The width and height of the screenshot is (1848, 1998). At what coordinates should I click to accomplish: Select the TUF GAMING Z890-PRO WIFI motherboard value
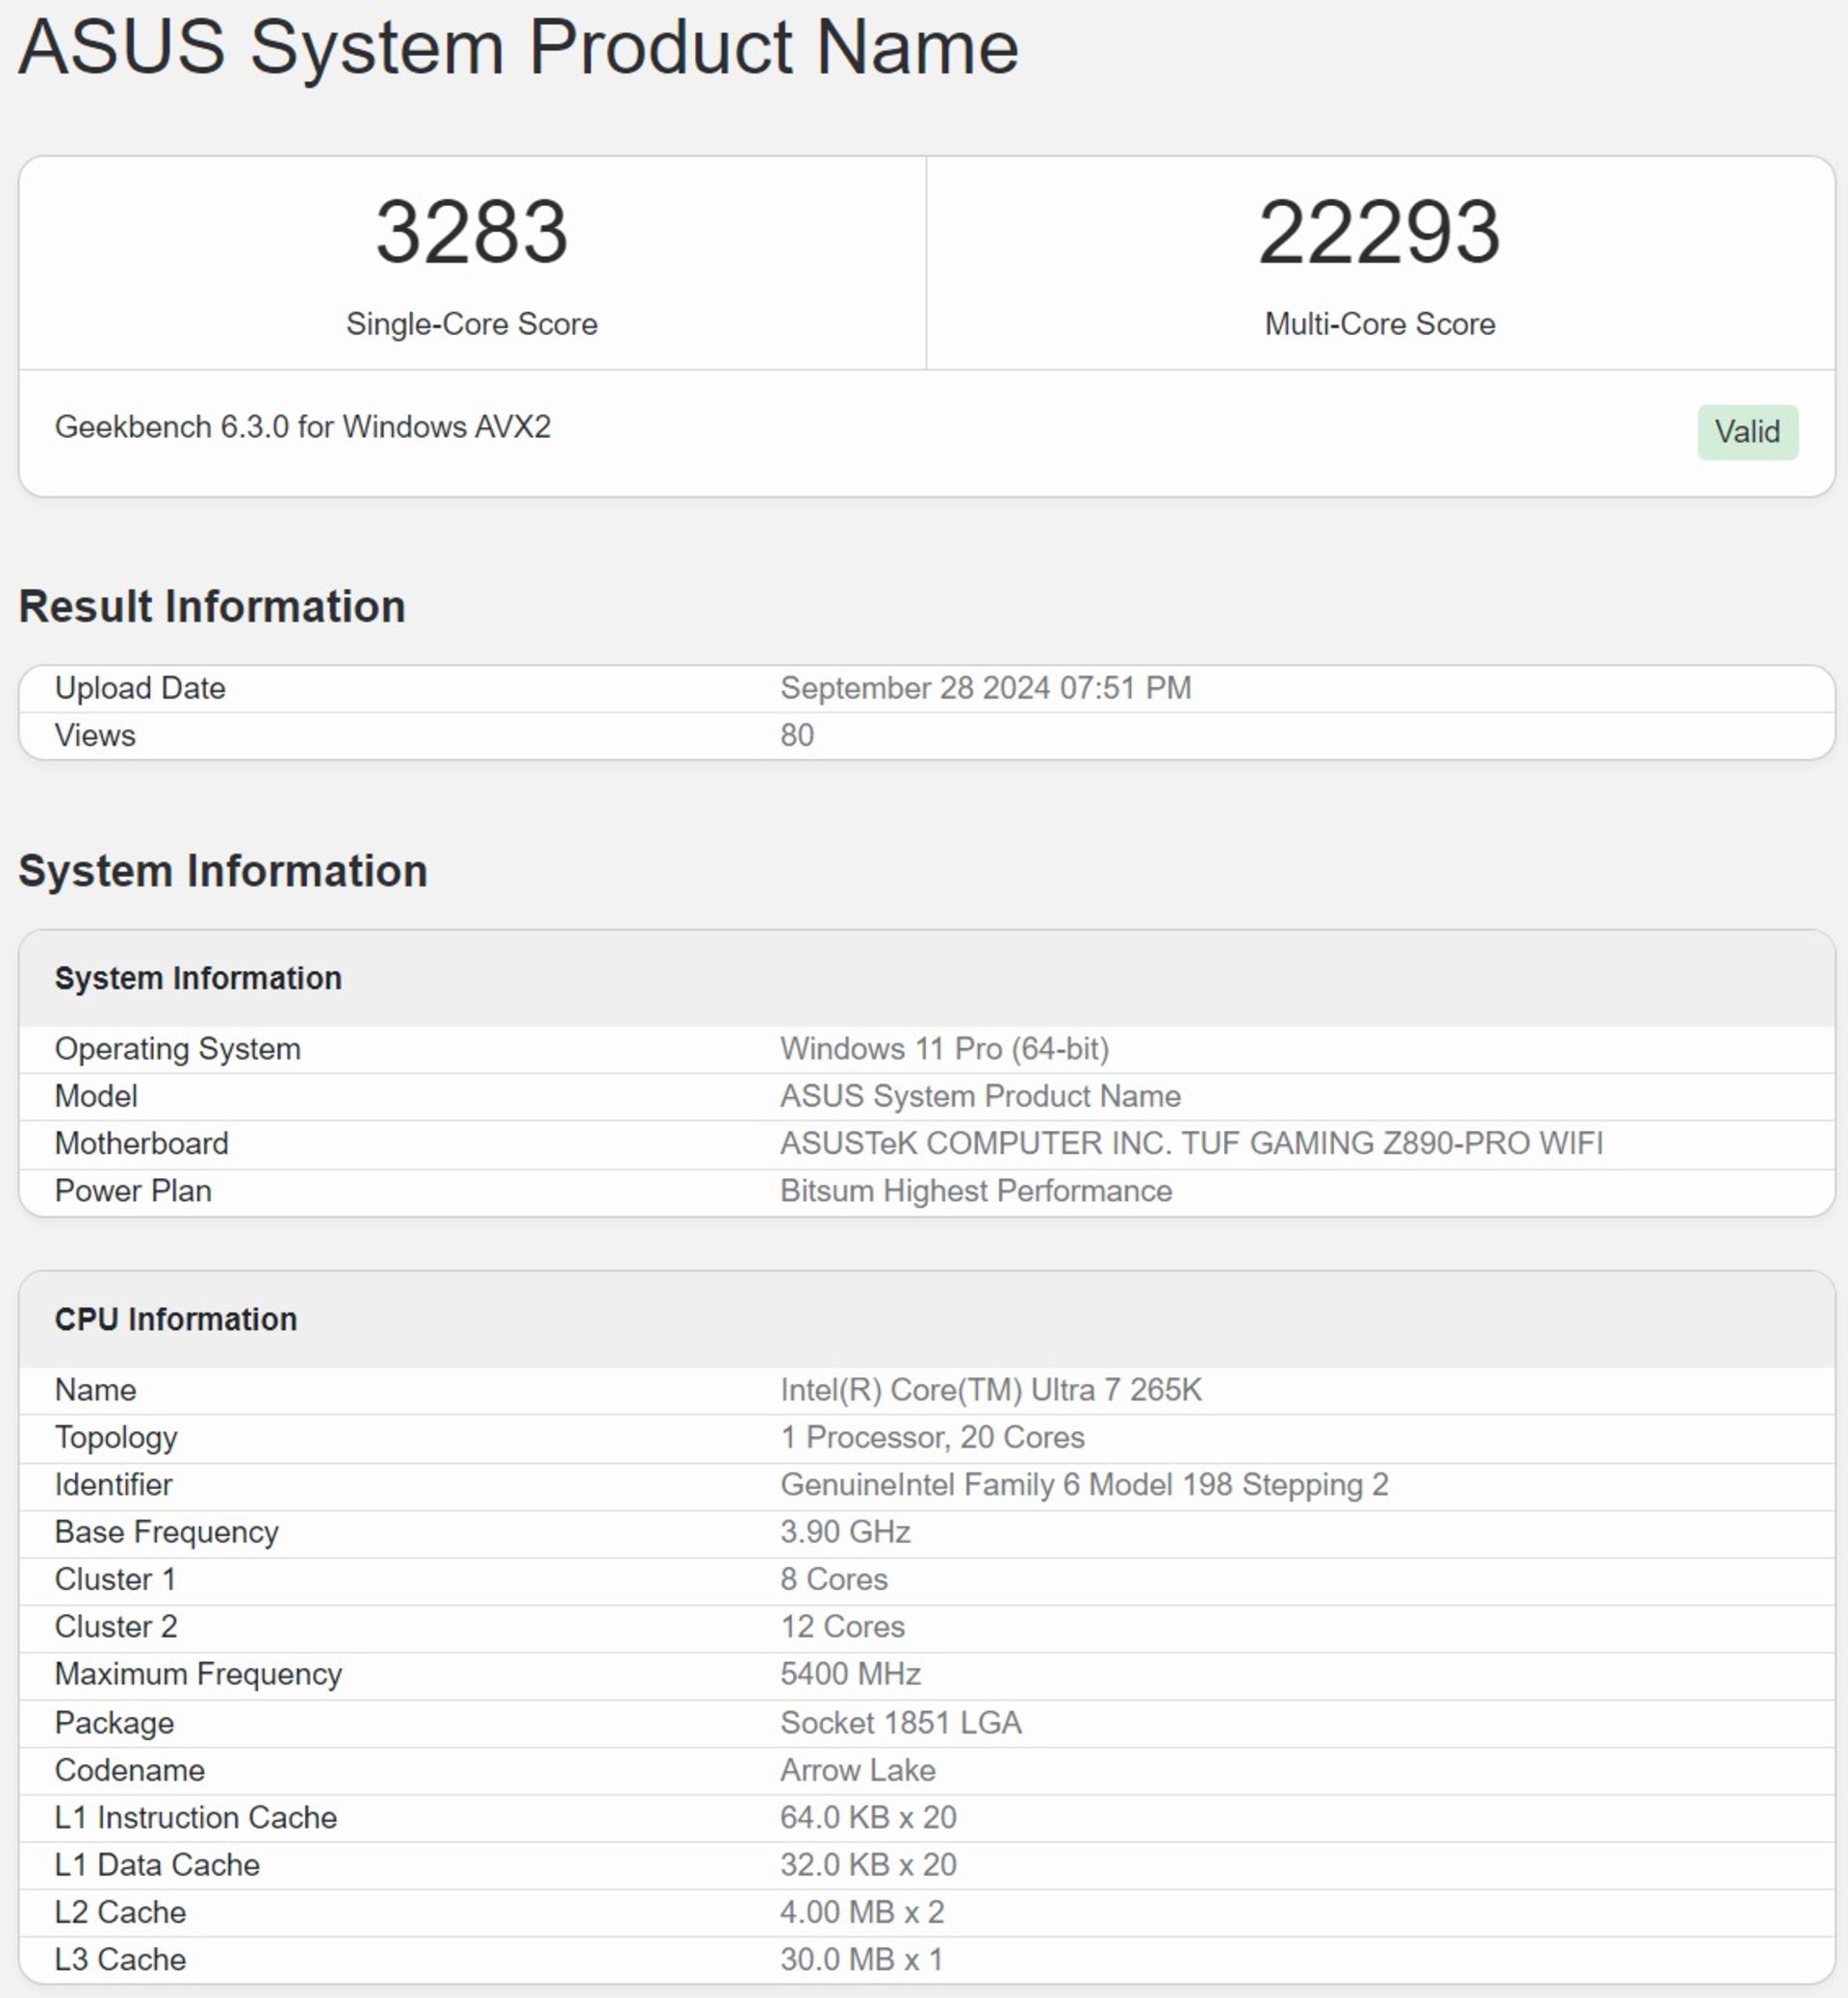coord(1191,1143)
